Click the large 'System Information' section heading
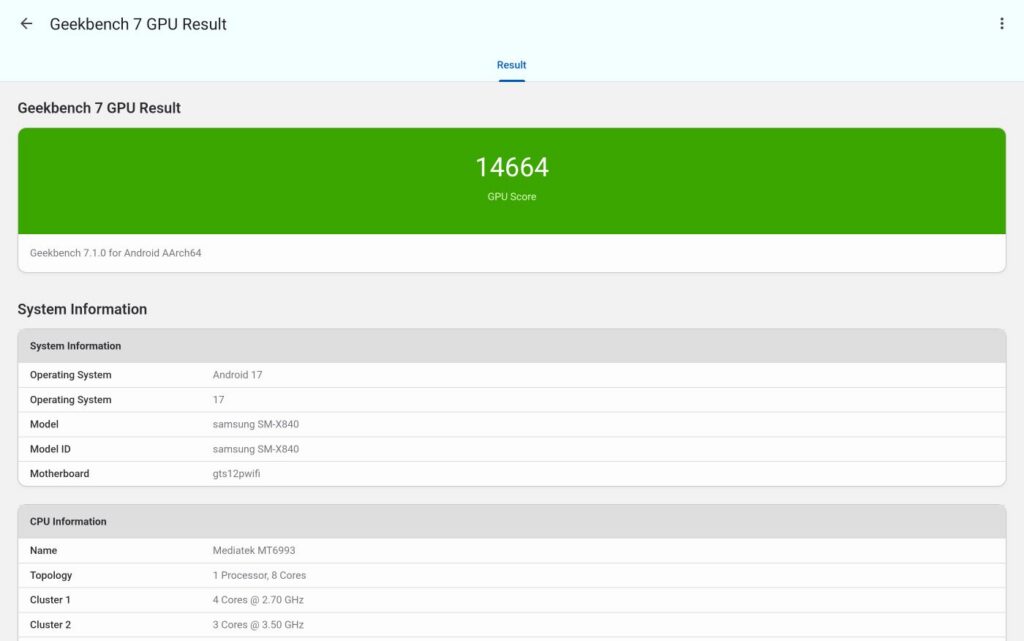1024x641 pixels. pyautogui.click(x=82, y=309)
